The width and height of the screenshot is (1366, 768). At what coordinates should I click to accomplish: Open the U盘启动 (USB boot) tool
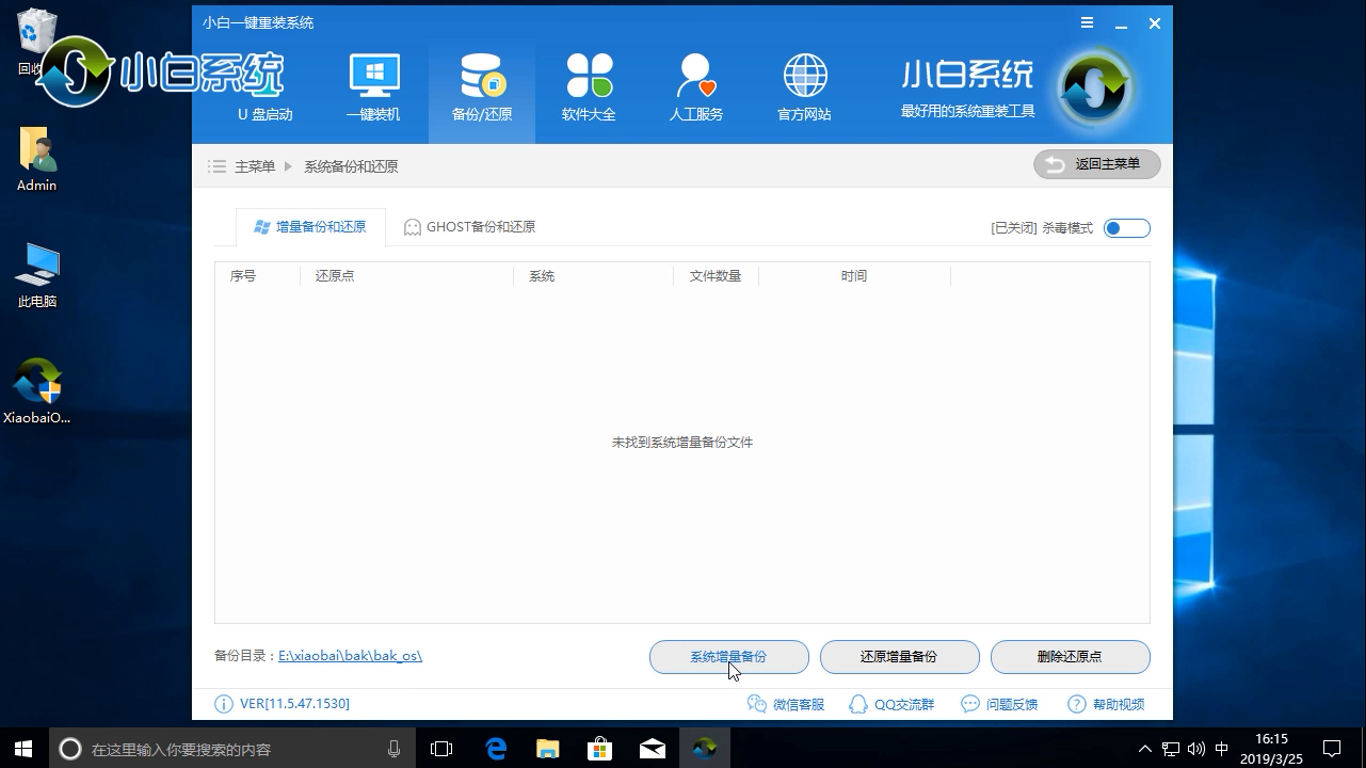(x=265, y=88)
